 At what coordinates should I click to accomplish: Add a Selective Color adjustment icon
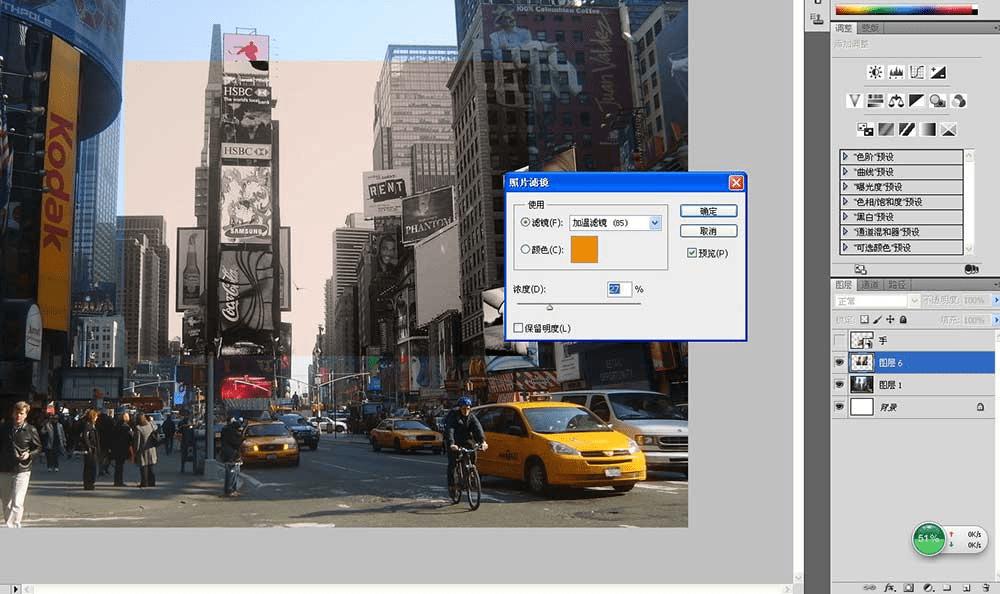[948, 130]
